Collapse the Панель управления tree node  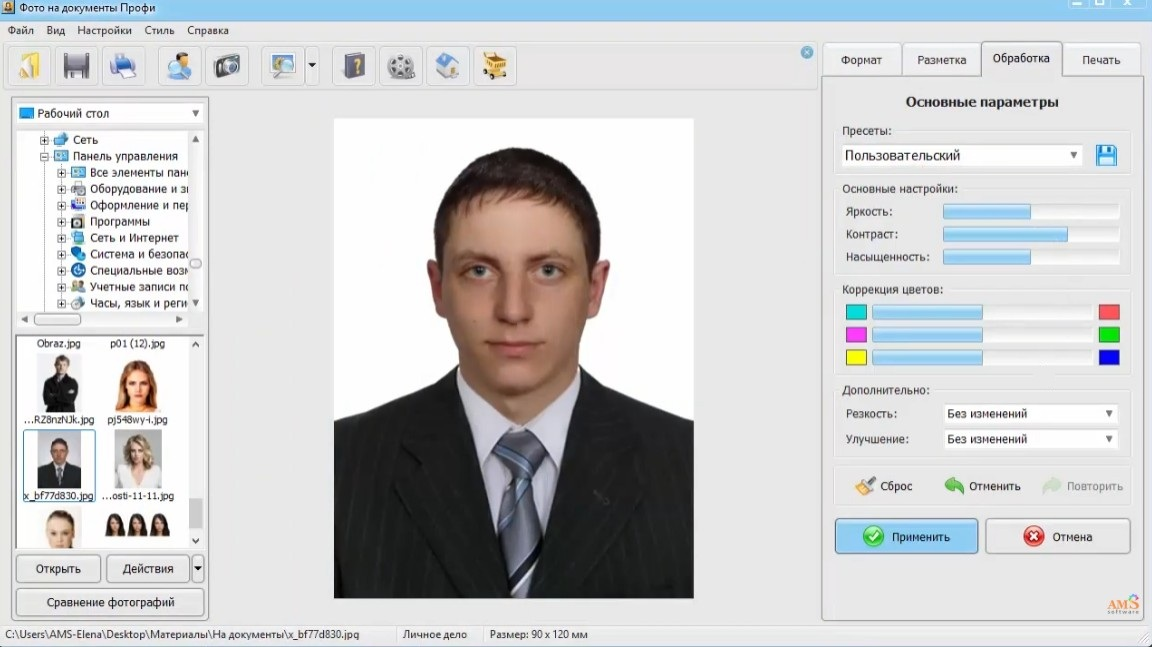44,156
